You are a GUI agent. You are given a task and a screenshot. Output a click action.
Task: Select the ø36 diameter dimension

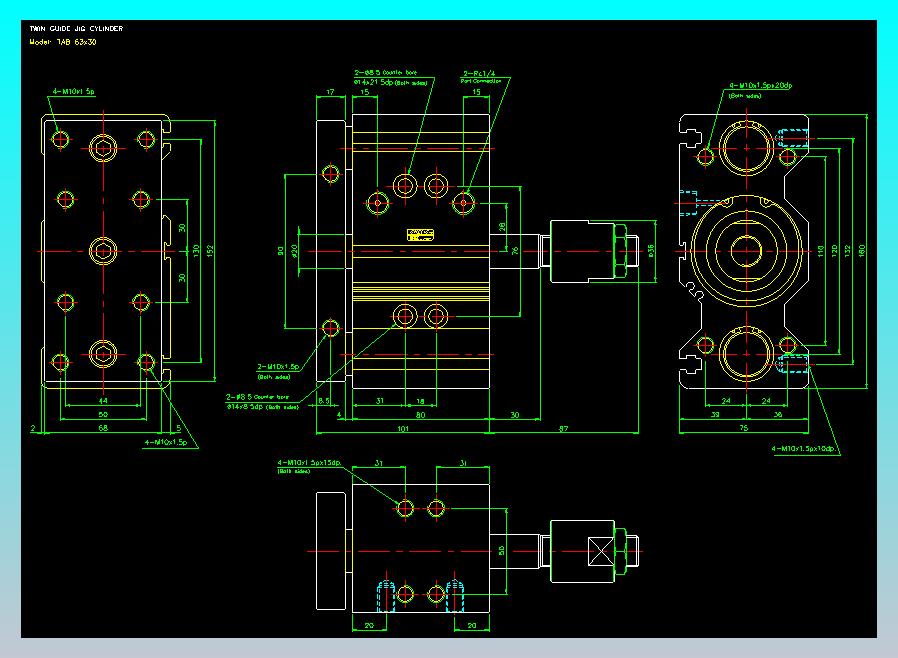pyautogui.click(x=651, y=251)
